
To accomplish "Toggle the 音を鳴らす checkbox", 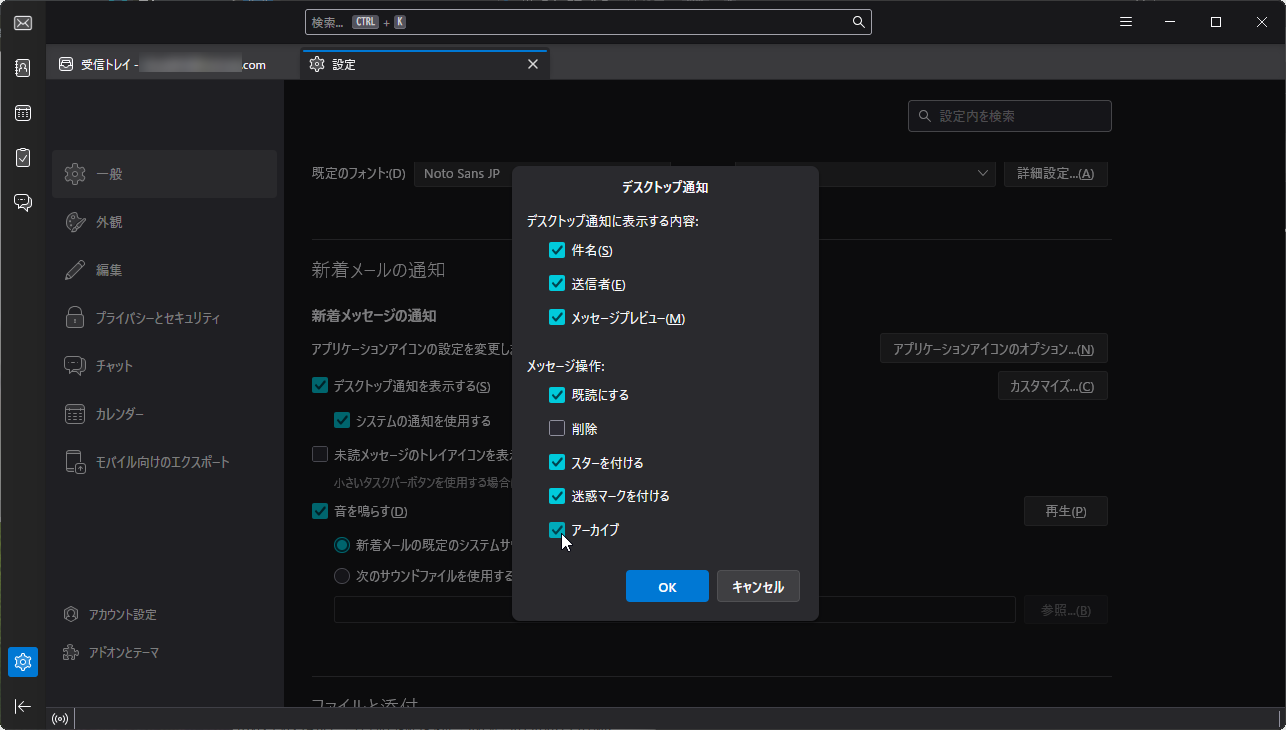I will pos(320,511).
